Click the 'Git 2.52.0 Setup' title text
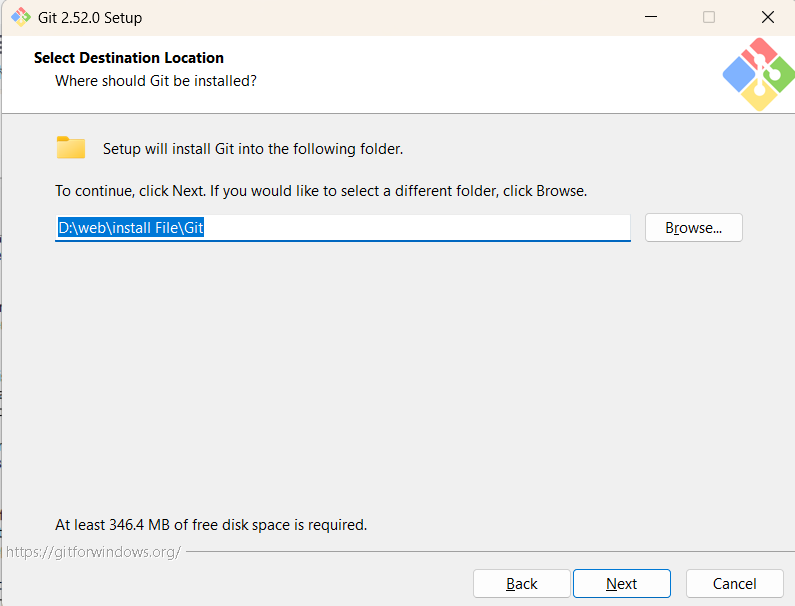 pos(90,18)
